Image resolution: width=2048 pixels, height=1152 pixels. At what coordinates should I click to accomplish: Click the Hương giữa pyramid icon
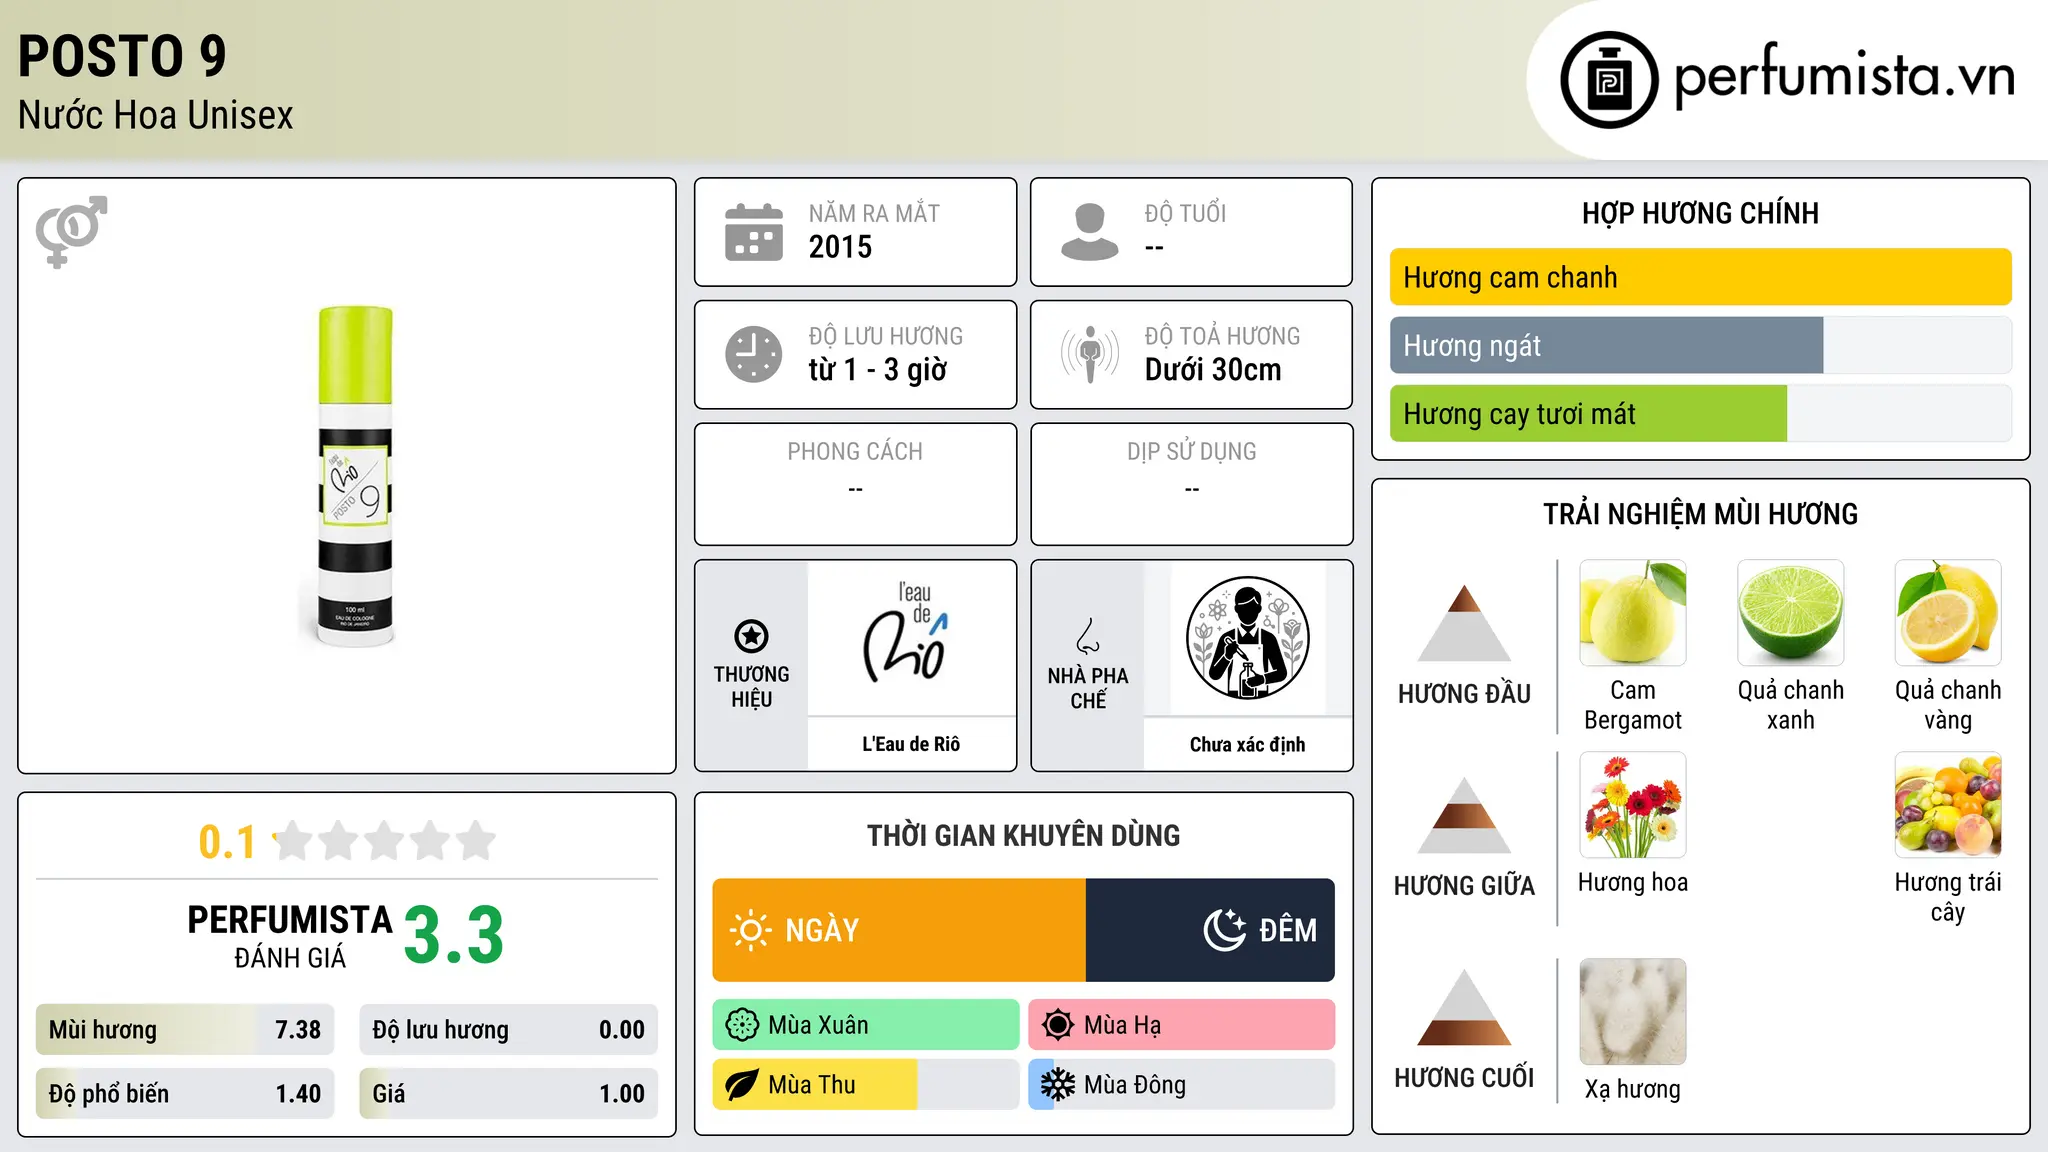click(1464, 815)
